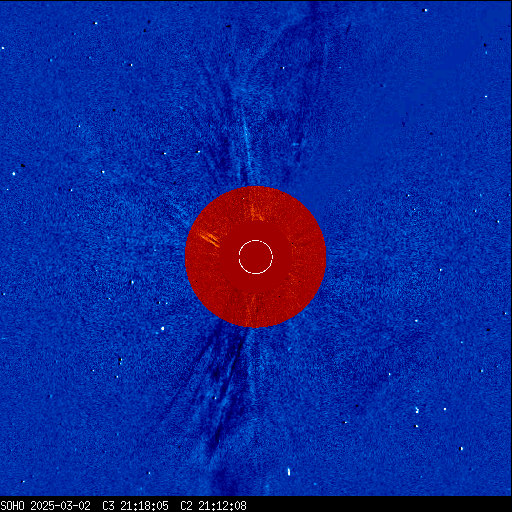Click the faint streak at the top right of the streamers
Viewport: 512px width, 512px height.
coord(348,29)
